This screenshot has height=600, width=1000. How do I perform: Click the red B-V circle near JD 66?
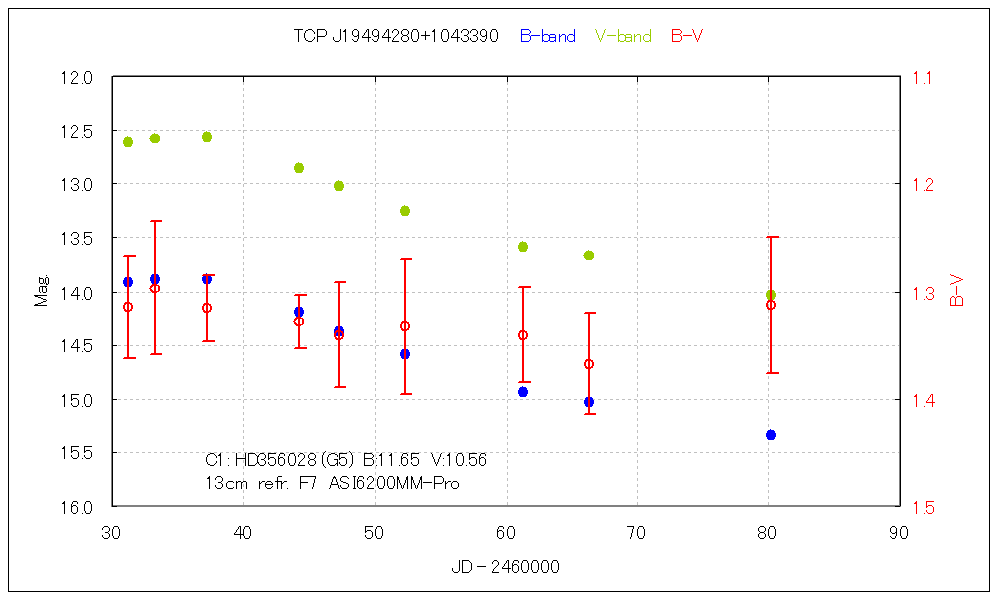(x=589, y=364)
